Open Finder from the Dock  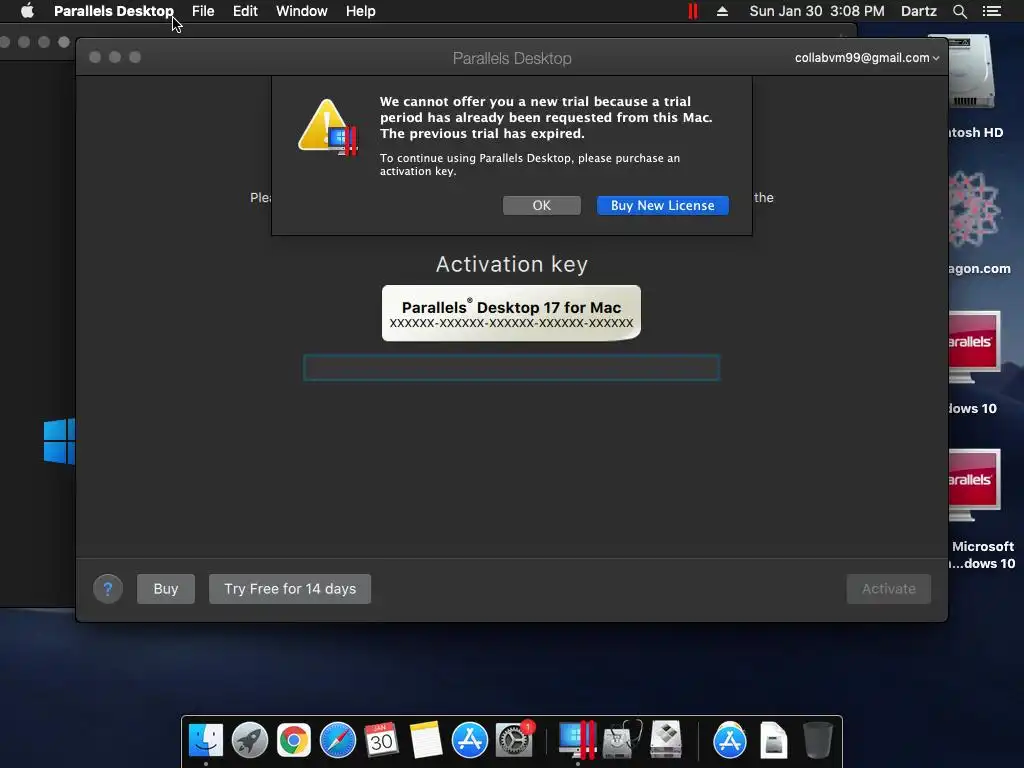(x=206, y=740)
